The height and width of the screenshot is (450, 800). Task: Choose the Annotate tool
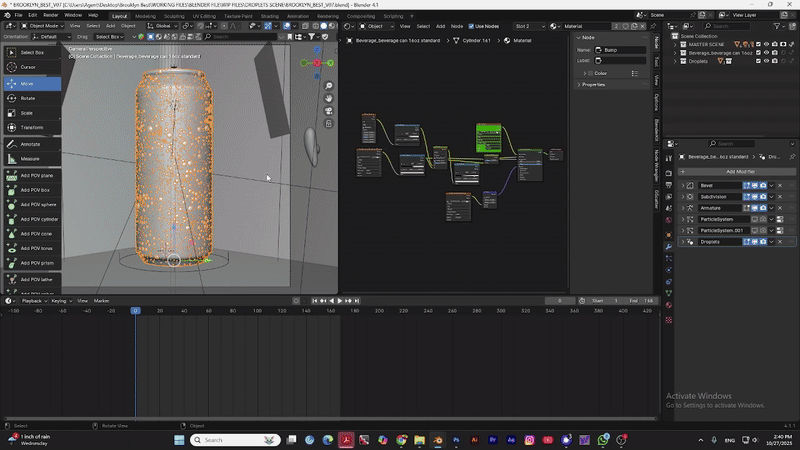tap(31, 144)
